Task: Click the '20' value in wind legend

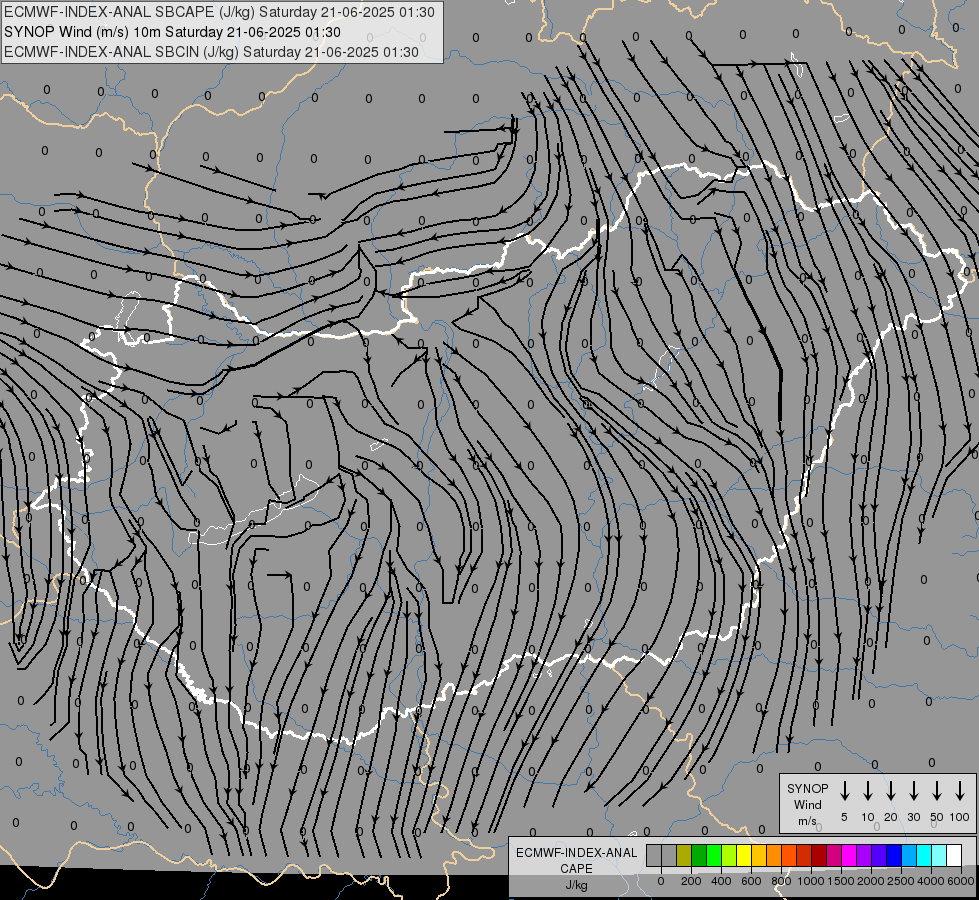Action: 891,817
